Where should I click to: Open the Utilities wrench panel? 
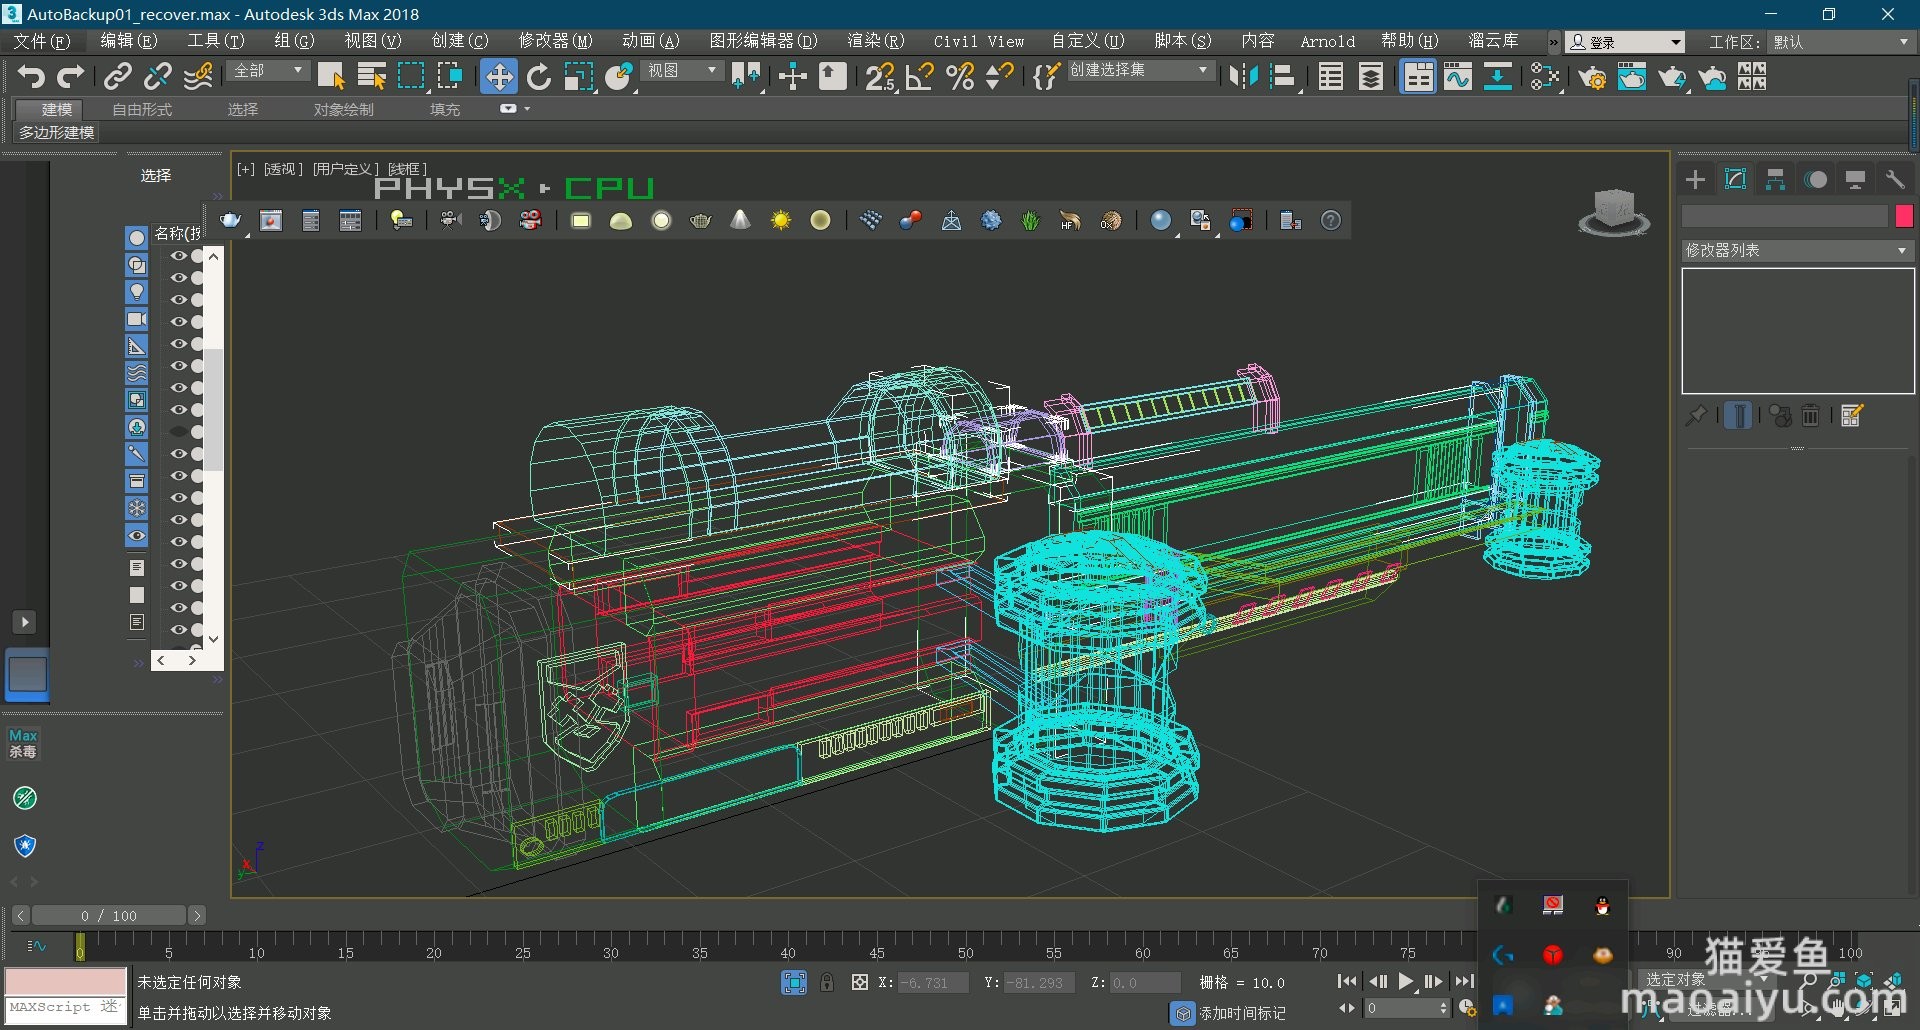pyautogui.click(x=1895, y=180)
